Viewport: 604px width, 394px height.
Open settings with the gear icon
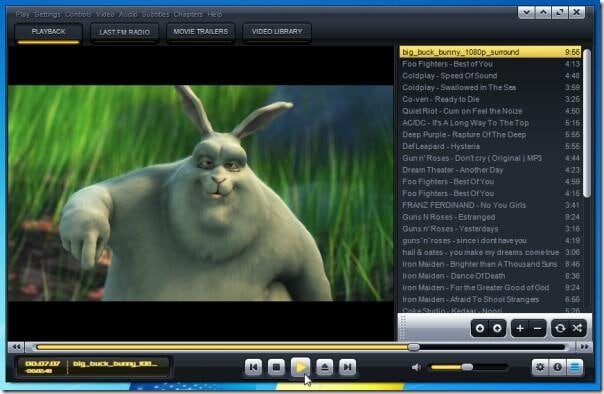tap(540, 367)
